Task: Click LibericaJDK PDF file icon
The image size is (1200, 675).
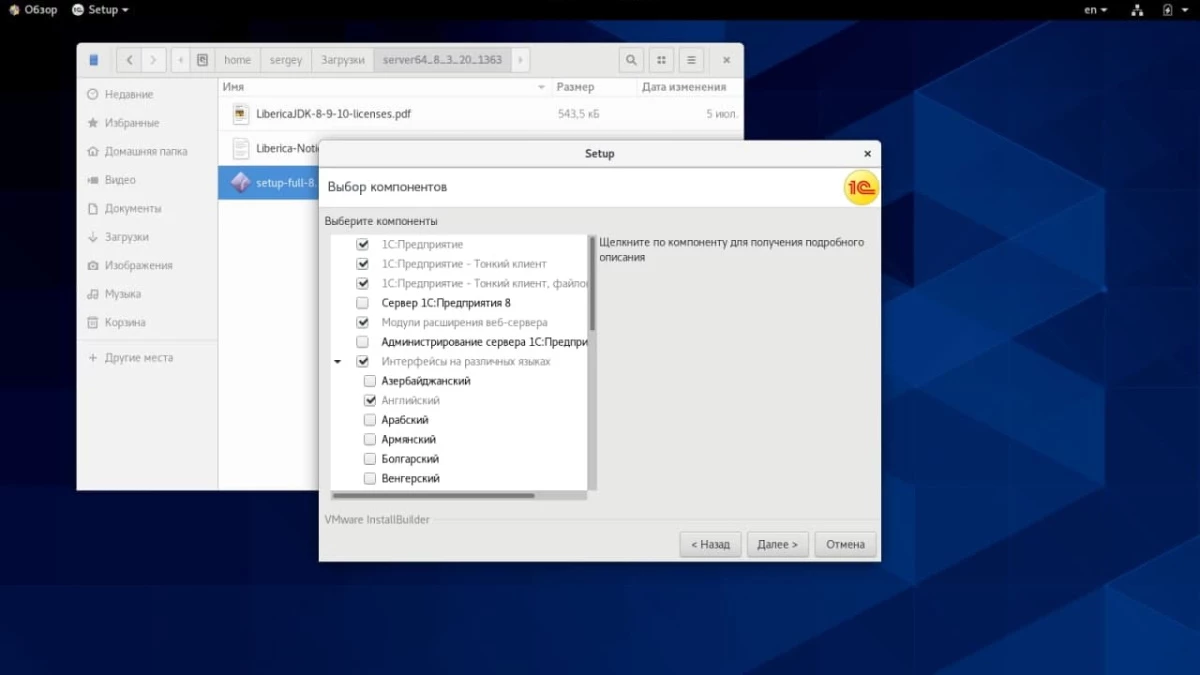Action: tap(240, 114)
